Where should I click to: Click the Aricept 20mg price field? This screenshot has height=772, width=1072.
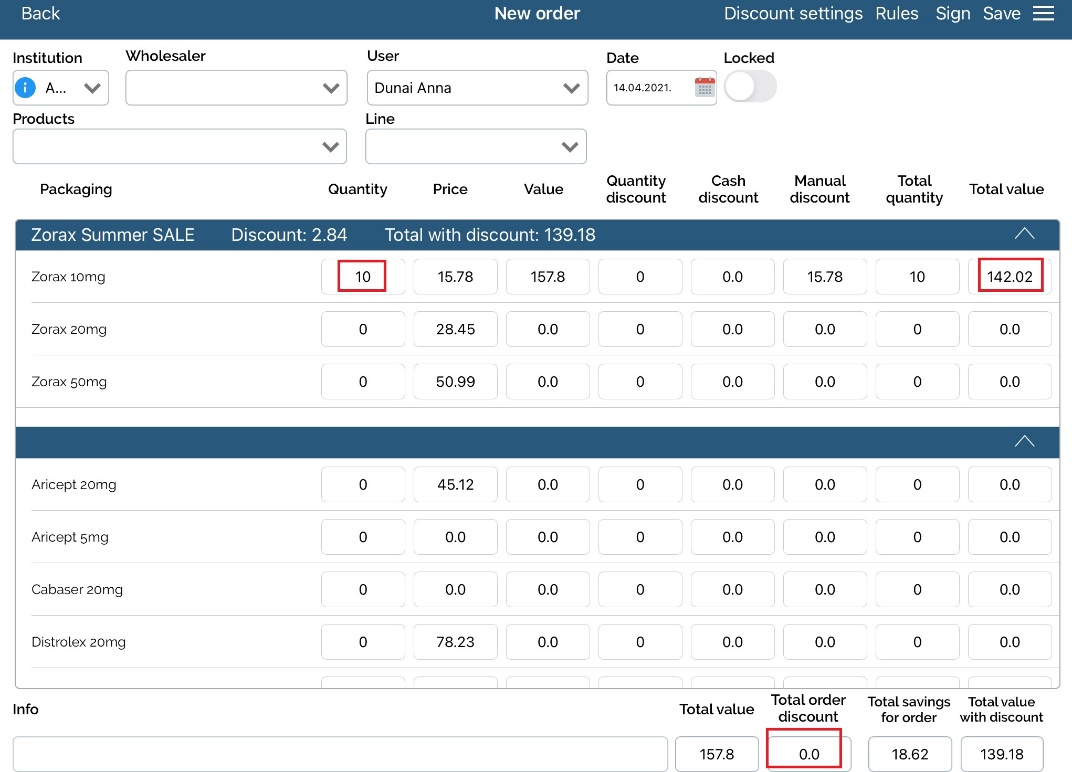455,485
